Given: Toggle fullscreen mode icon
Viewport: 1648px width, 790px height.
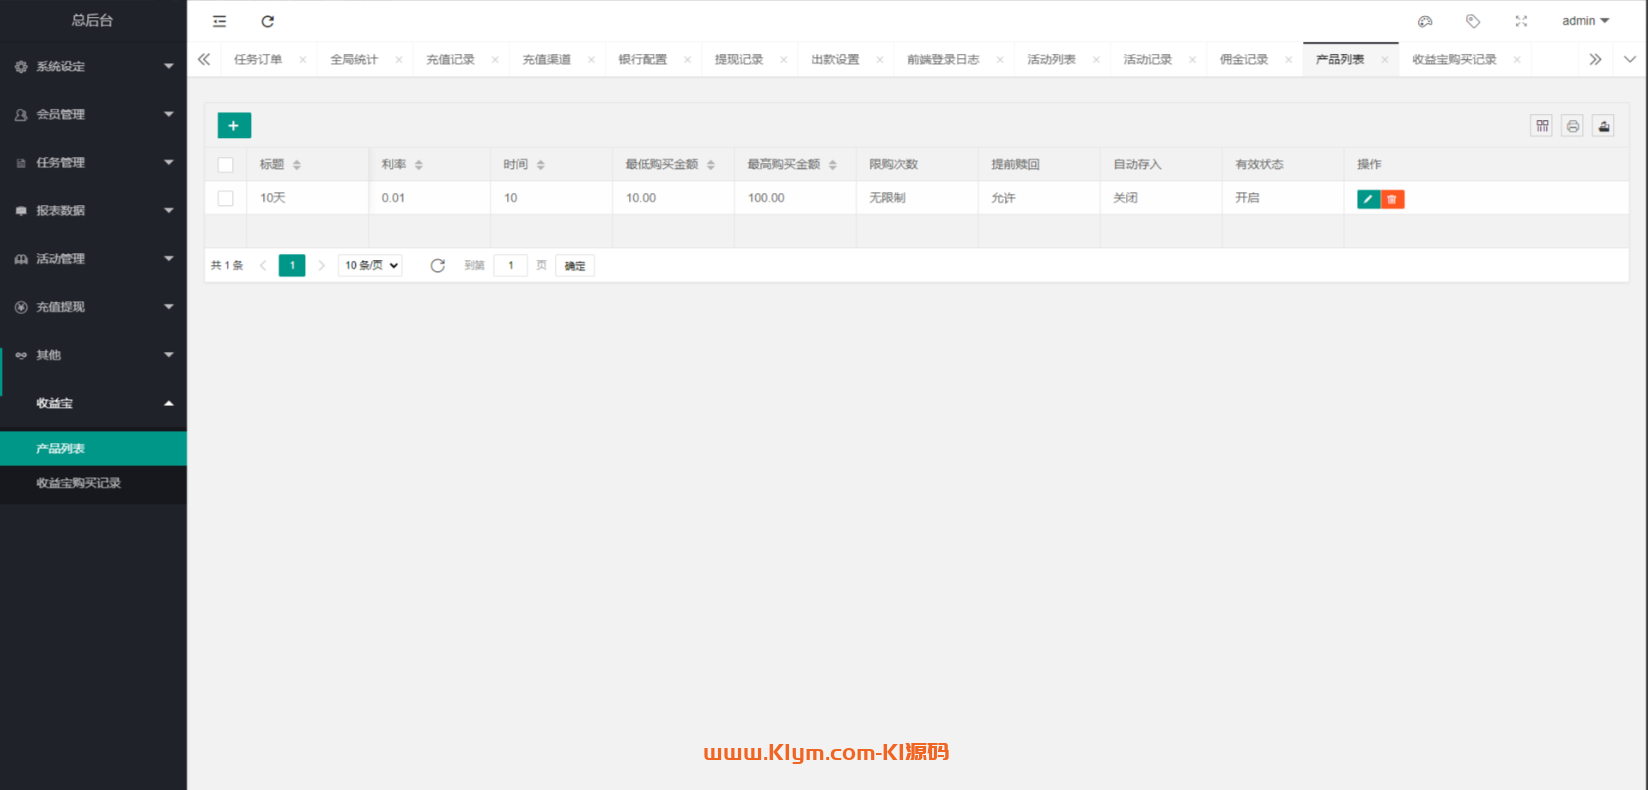Looking at the screenshot, I should pyautogui.click(x=1521, y=21).
